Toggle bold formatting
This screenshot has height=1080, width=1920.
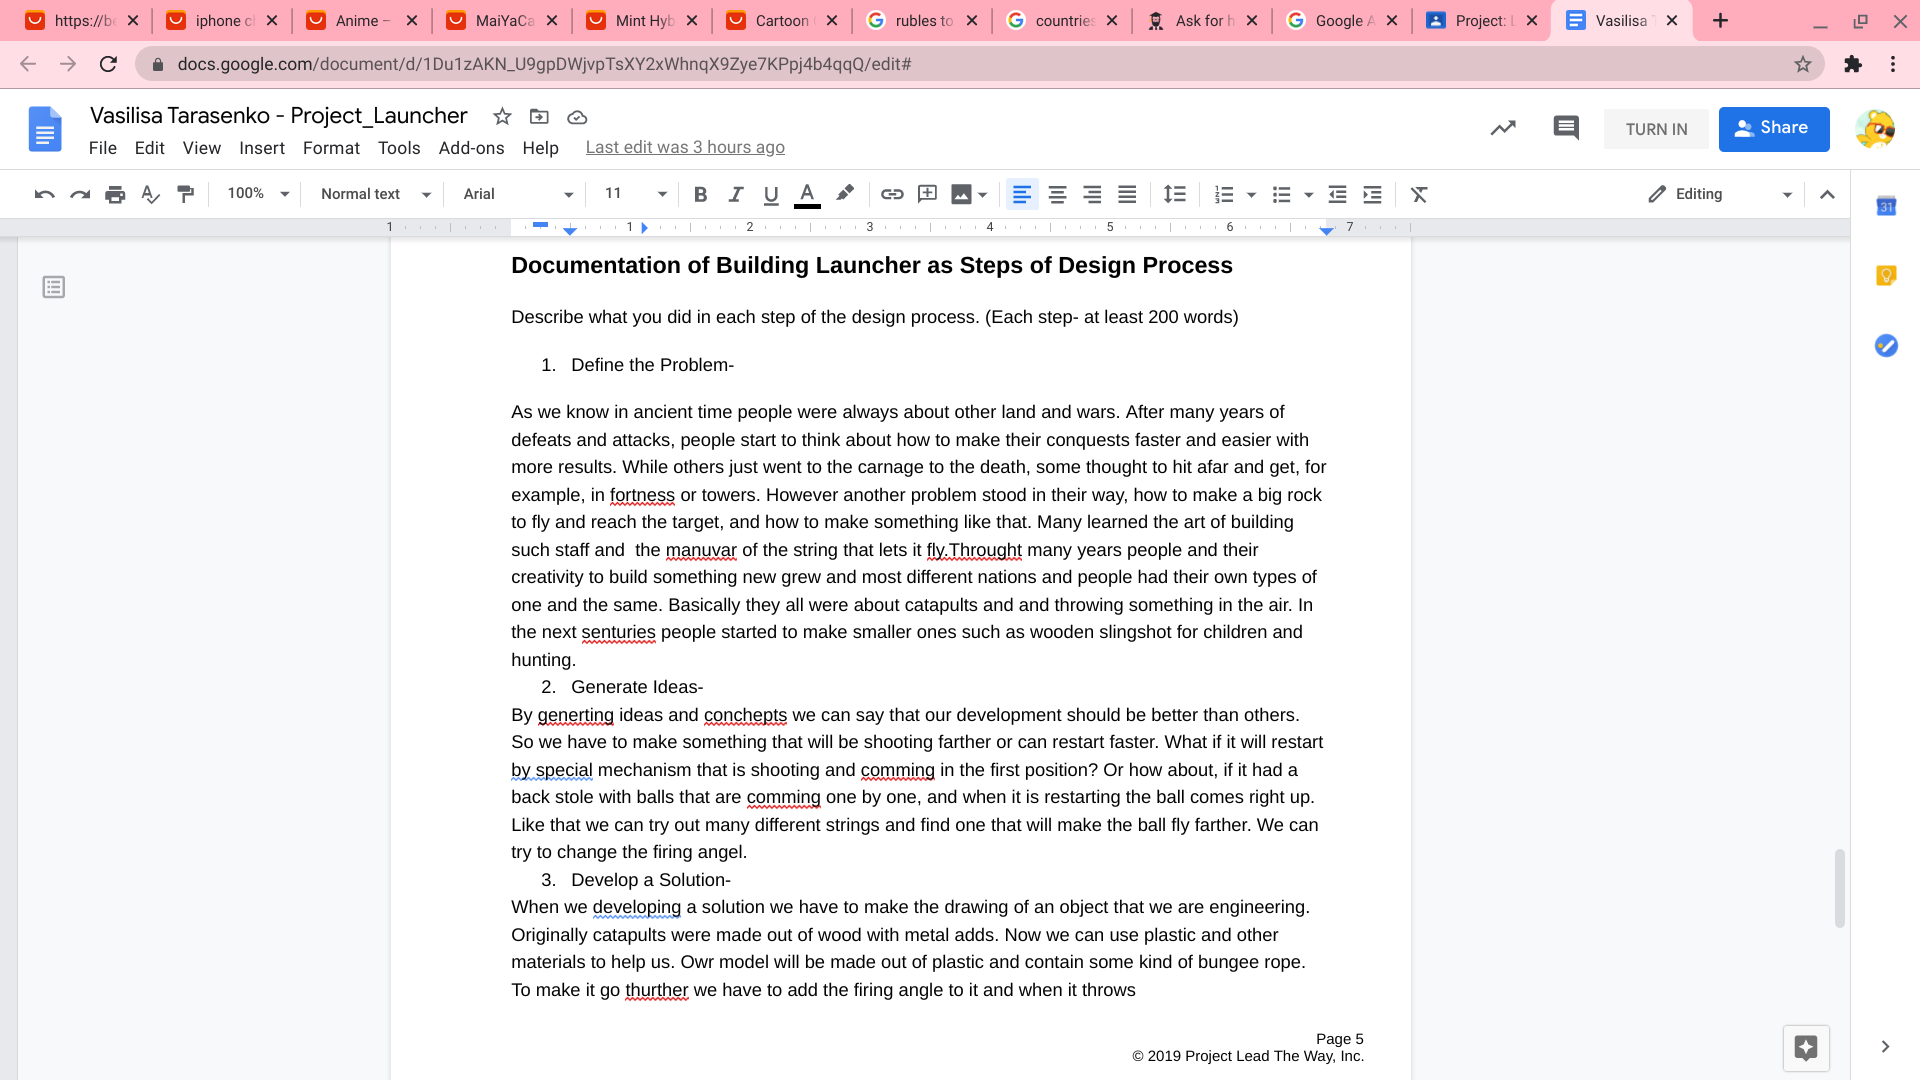[x=700, y=194]
